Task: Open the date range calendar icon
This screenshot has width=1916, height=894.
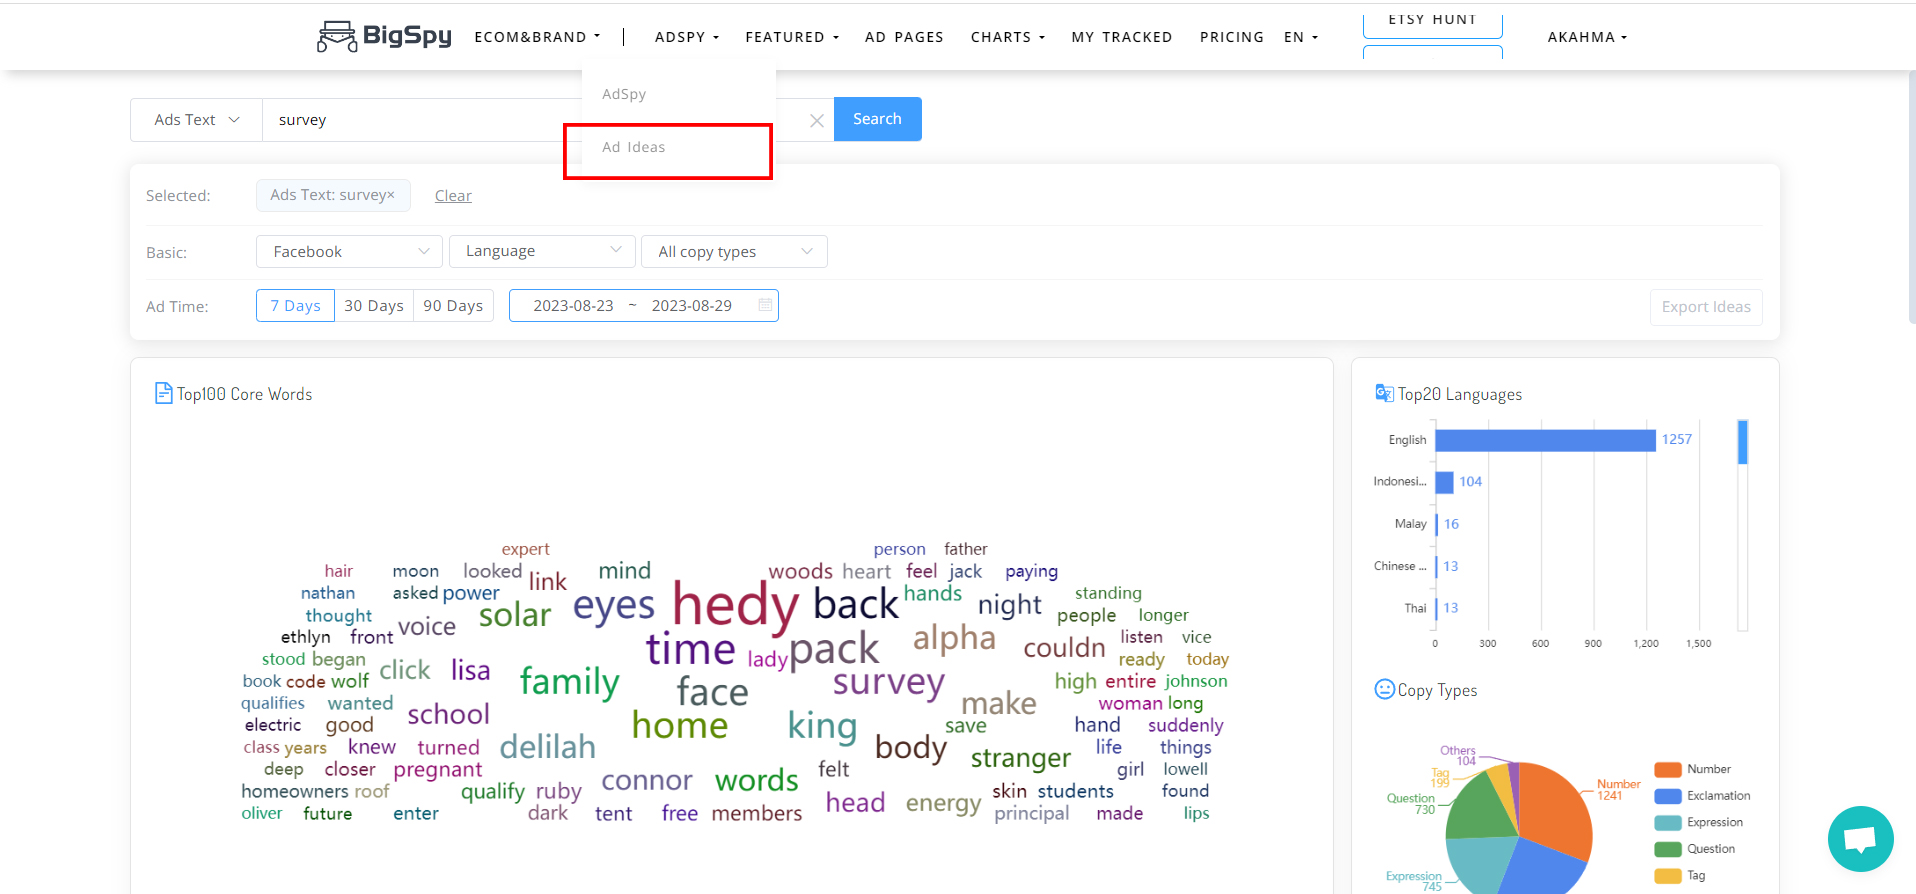Action: click(x=765, y=305)
